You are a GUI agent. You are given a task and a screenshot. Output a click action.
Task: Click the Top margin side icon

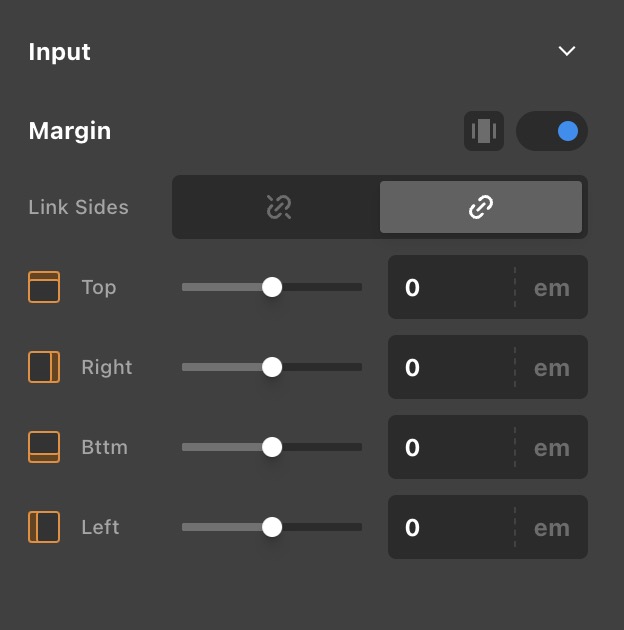point(44,287)
